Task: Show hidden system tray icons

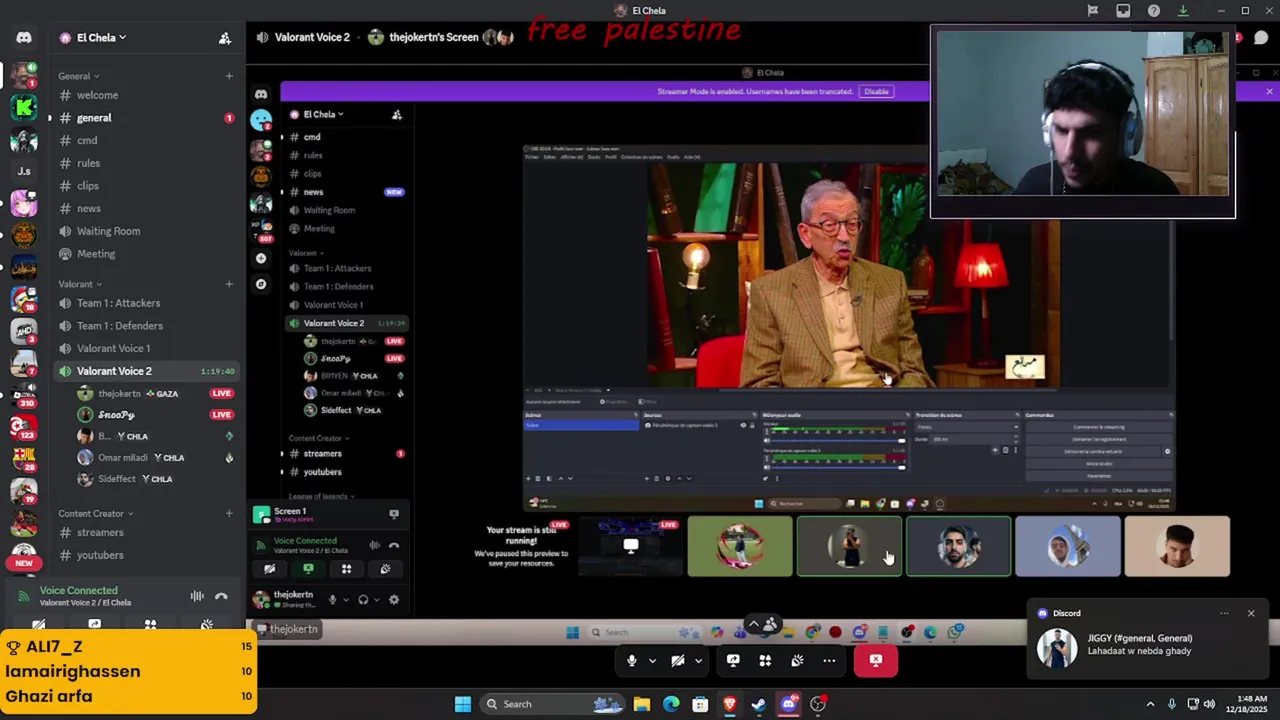Action: pyautogui.click(x=1150, y=704)
